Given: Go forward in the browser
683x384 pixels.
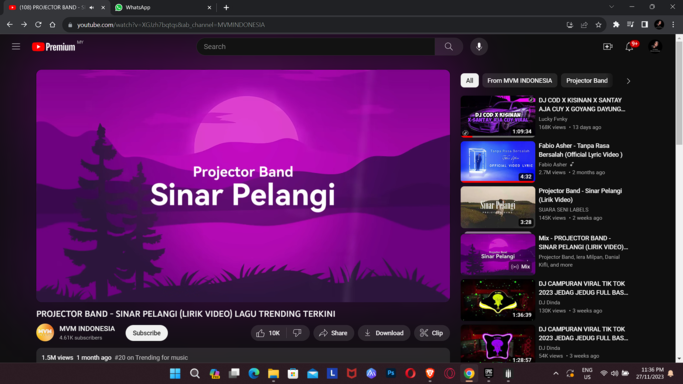Looking at the screenshot, I should (x=24, y=25).
